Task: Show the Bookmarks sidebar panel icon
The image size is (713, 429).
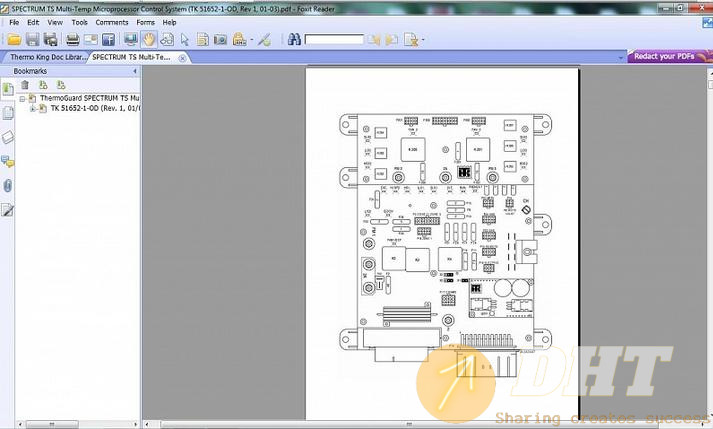Action: pyautogui.click(x=8, y=89)
